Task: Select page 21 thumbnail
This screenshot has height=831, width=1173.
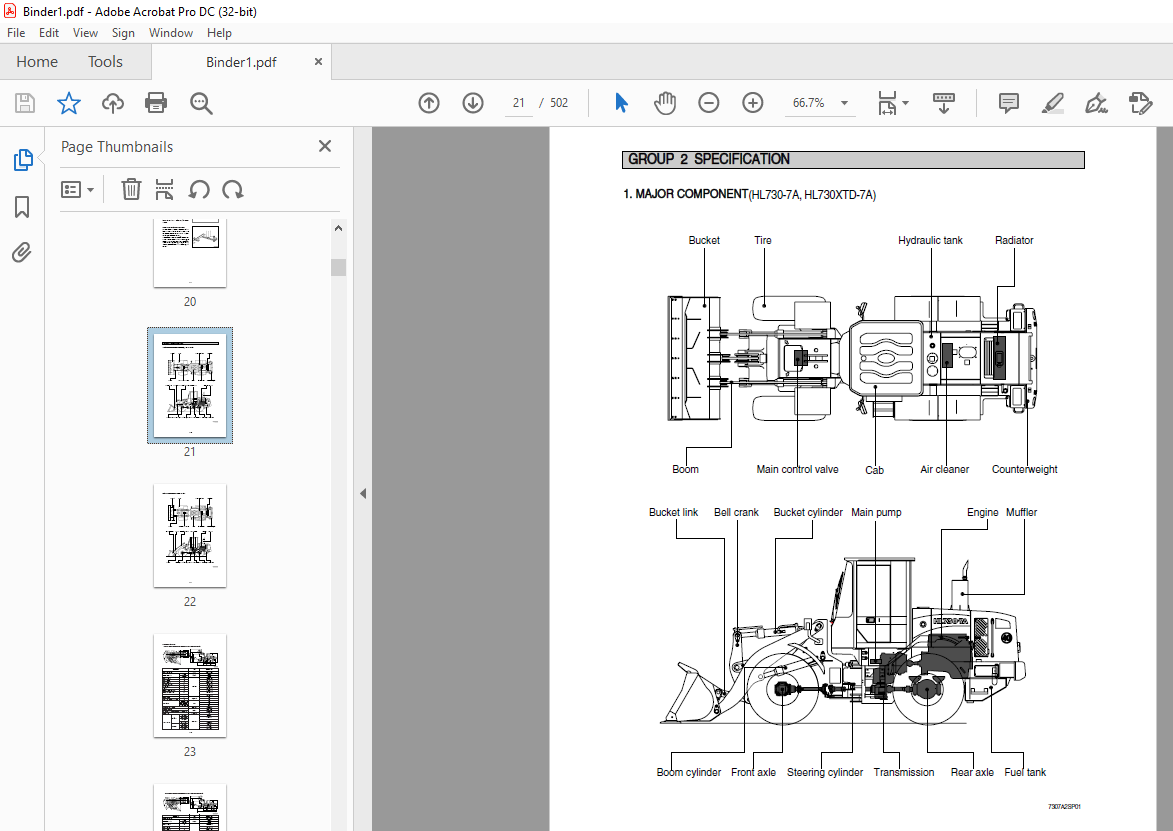Action: point(190,385)
